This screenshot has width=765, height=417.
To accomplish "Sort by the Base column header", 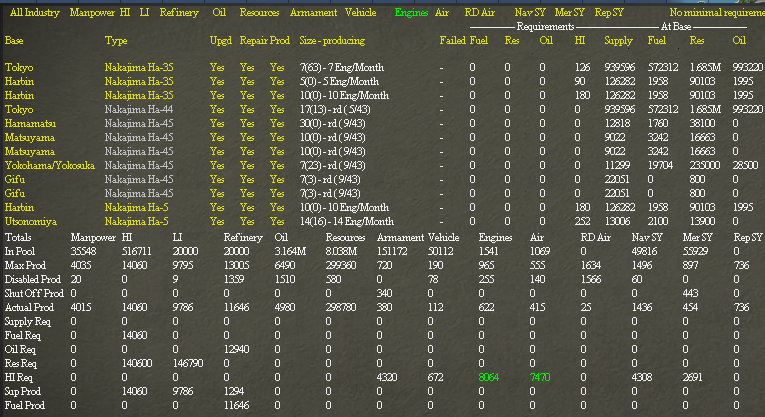I will click(x=14, y=40).
